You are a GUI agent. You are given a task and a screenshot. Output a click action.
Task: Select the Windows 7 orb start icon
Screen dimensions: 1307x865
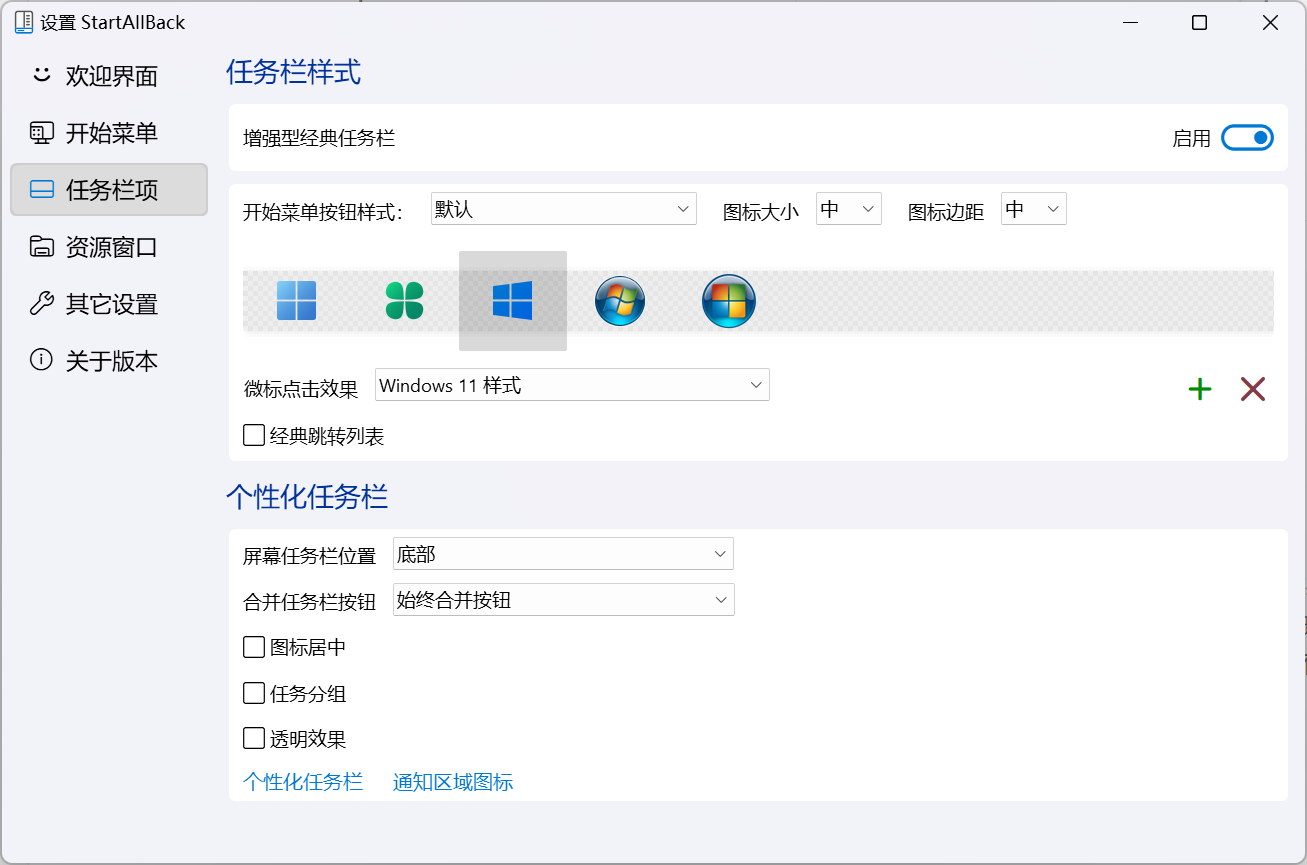[x=620, y=301]
